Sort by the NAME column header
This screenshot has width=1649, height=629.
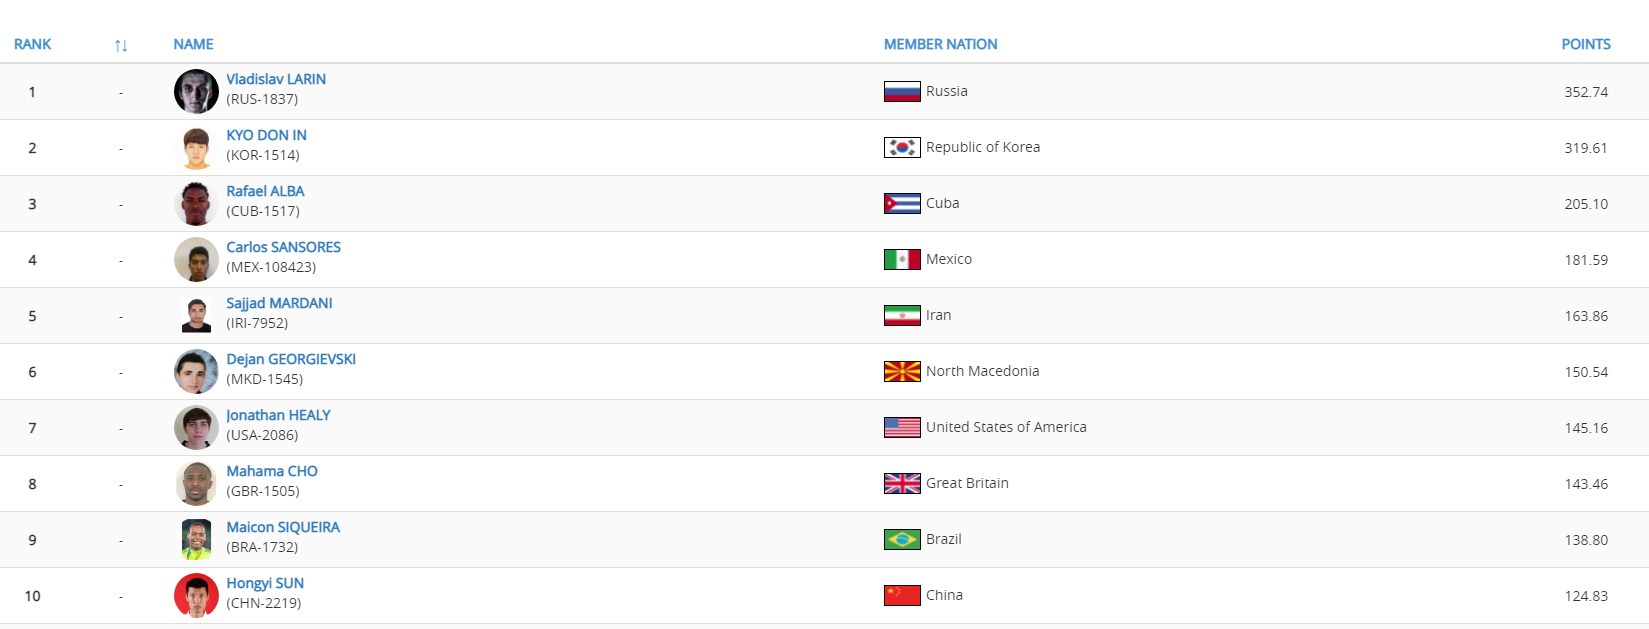point(193,44)
